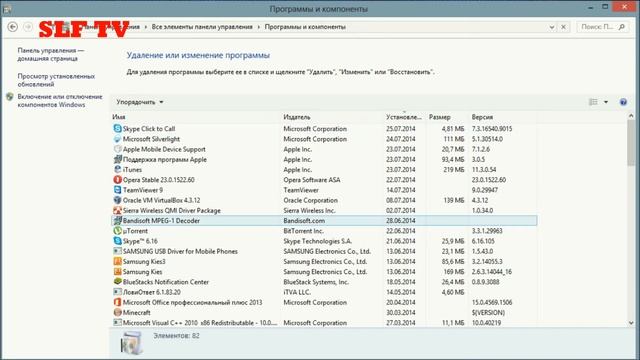
Task: Click the Visual C++ 2010 Redistributable icon
Action: (x=118, y=322)
